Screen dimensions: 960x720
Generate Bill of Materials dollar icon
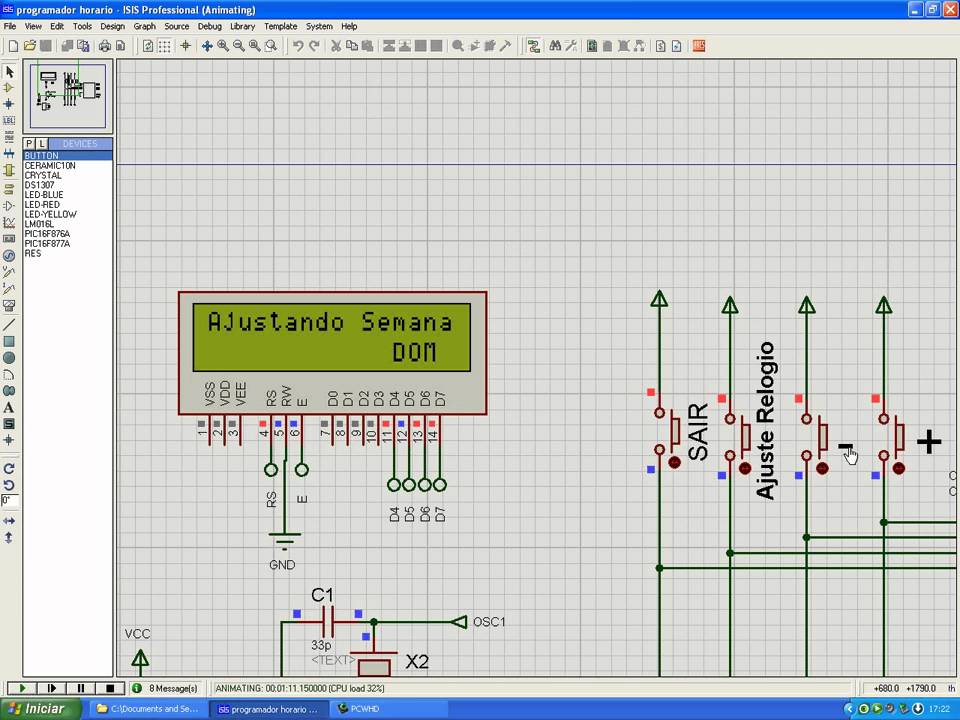pos(660,46)
